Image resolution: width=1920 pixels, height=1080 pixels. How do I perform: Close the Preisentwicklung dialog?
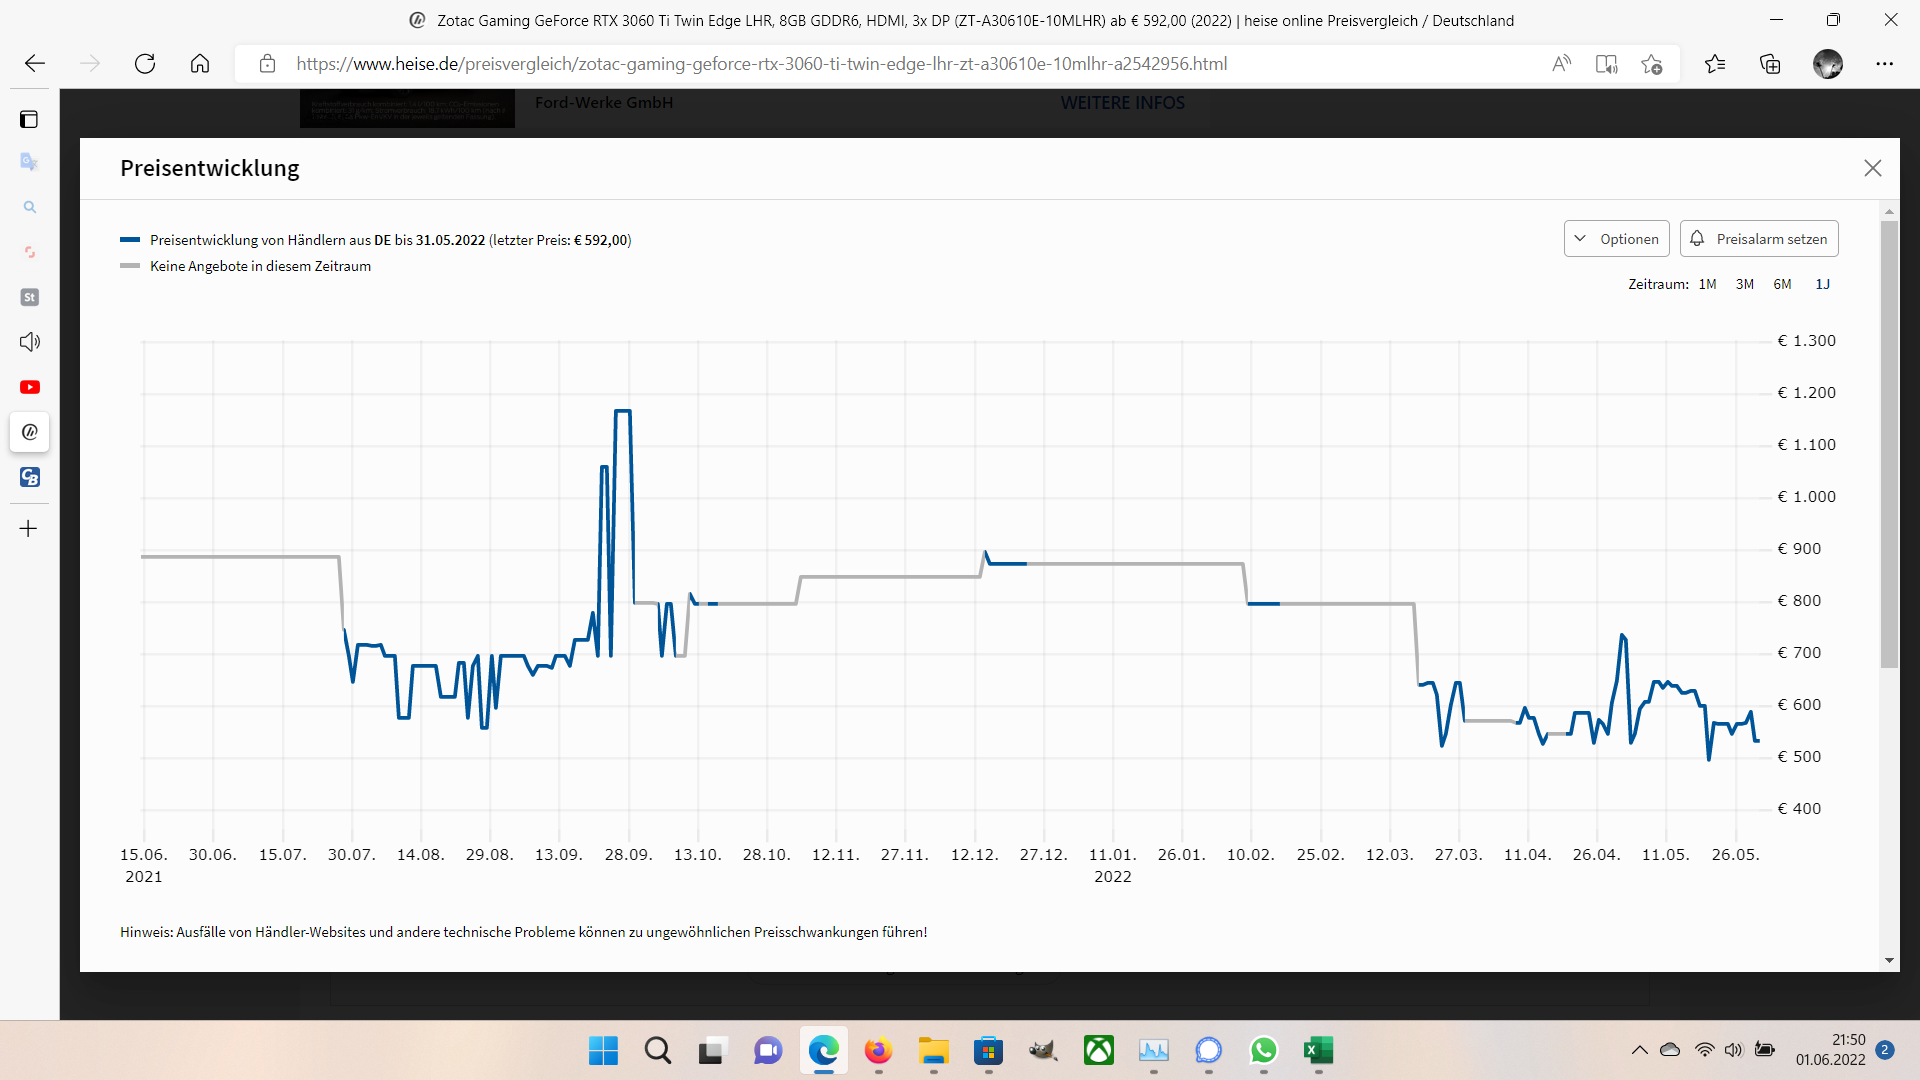1872,168
